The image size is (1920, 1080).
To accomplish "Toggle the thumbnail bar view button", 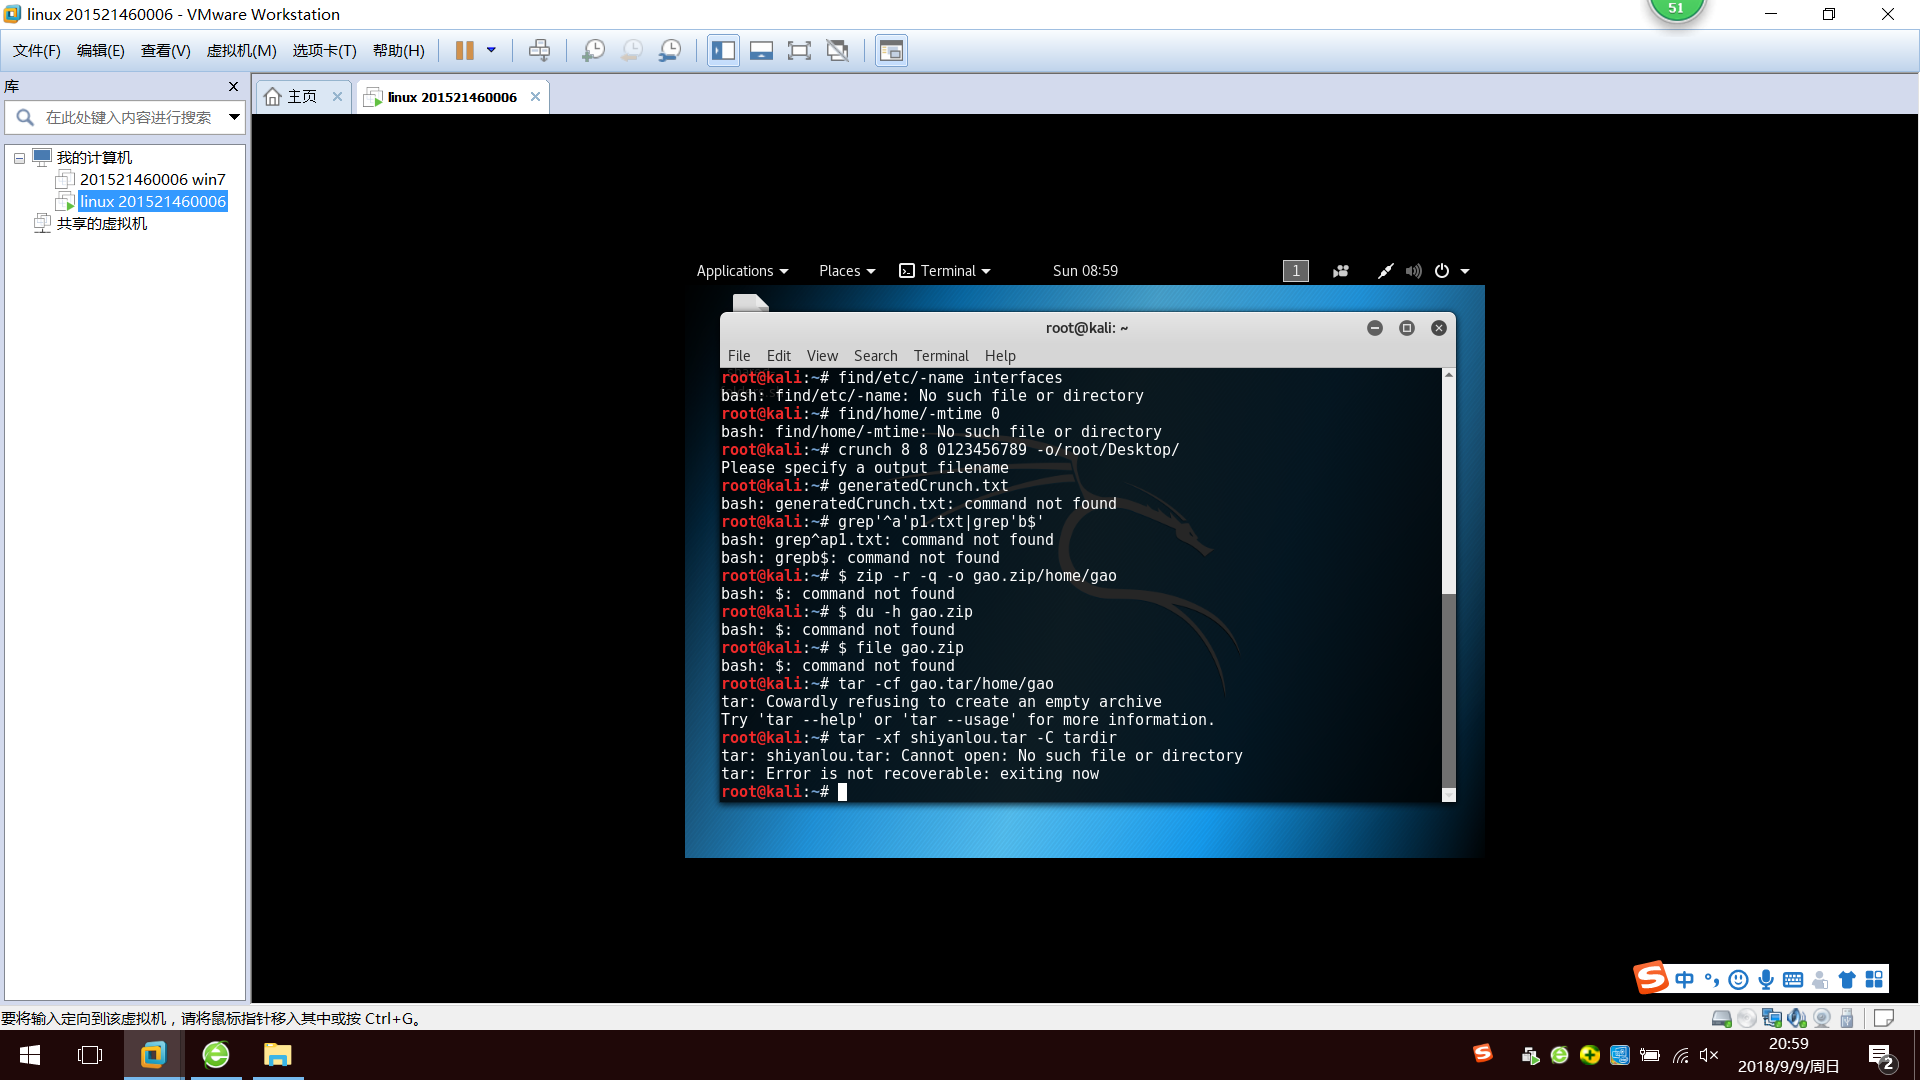I will coord(761,51).
